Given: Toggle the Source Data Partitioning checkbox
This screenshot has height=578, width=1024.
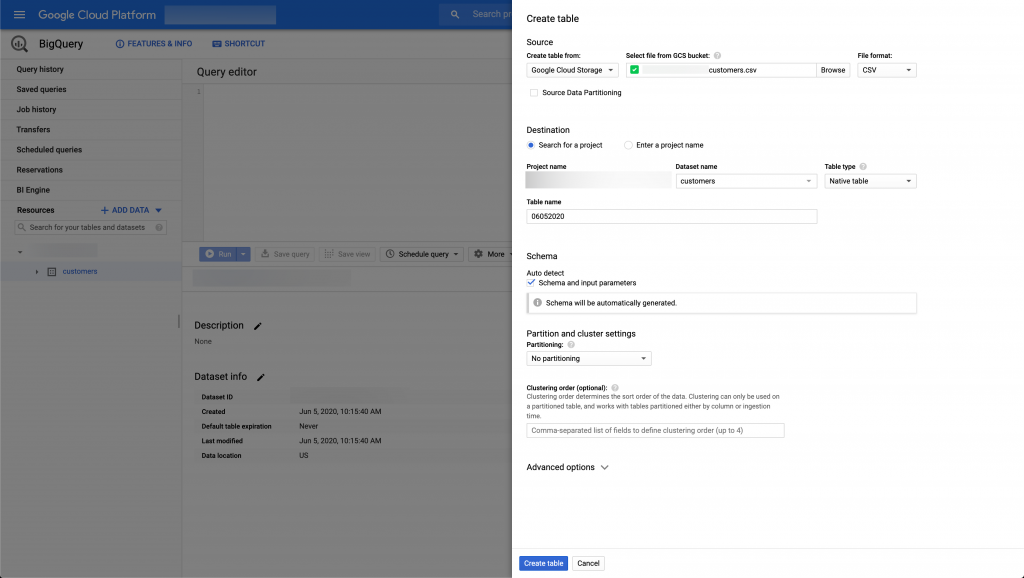Looking at the screenshot, I should tap(534, 93).
